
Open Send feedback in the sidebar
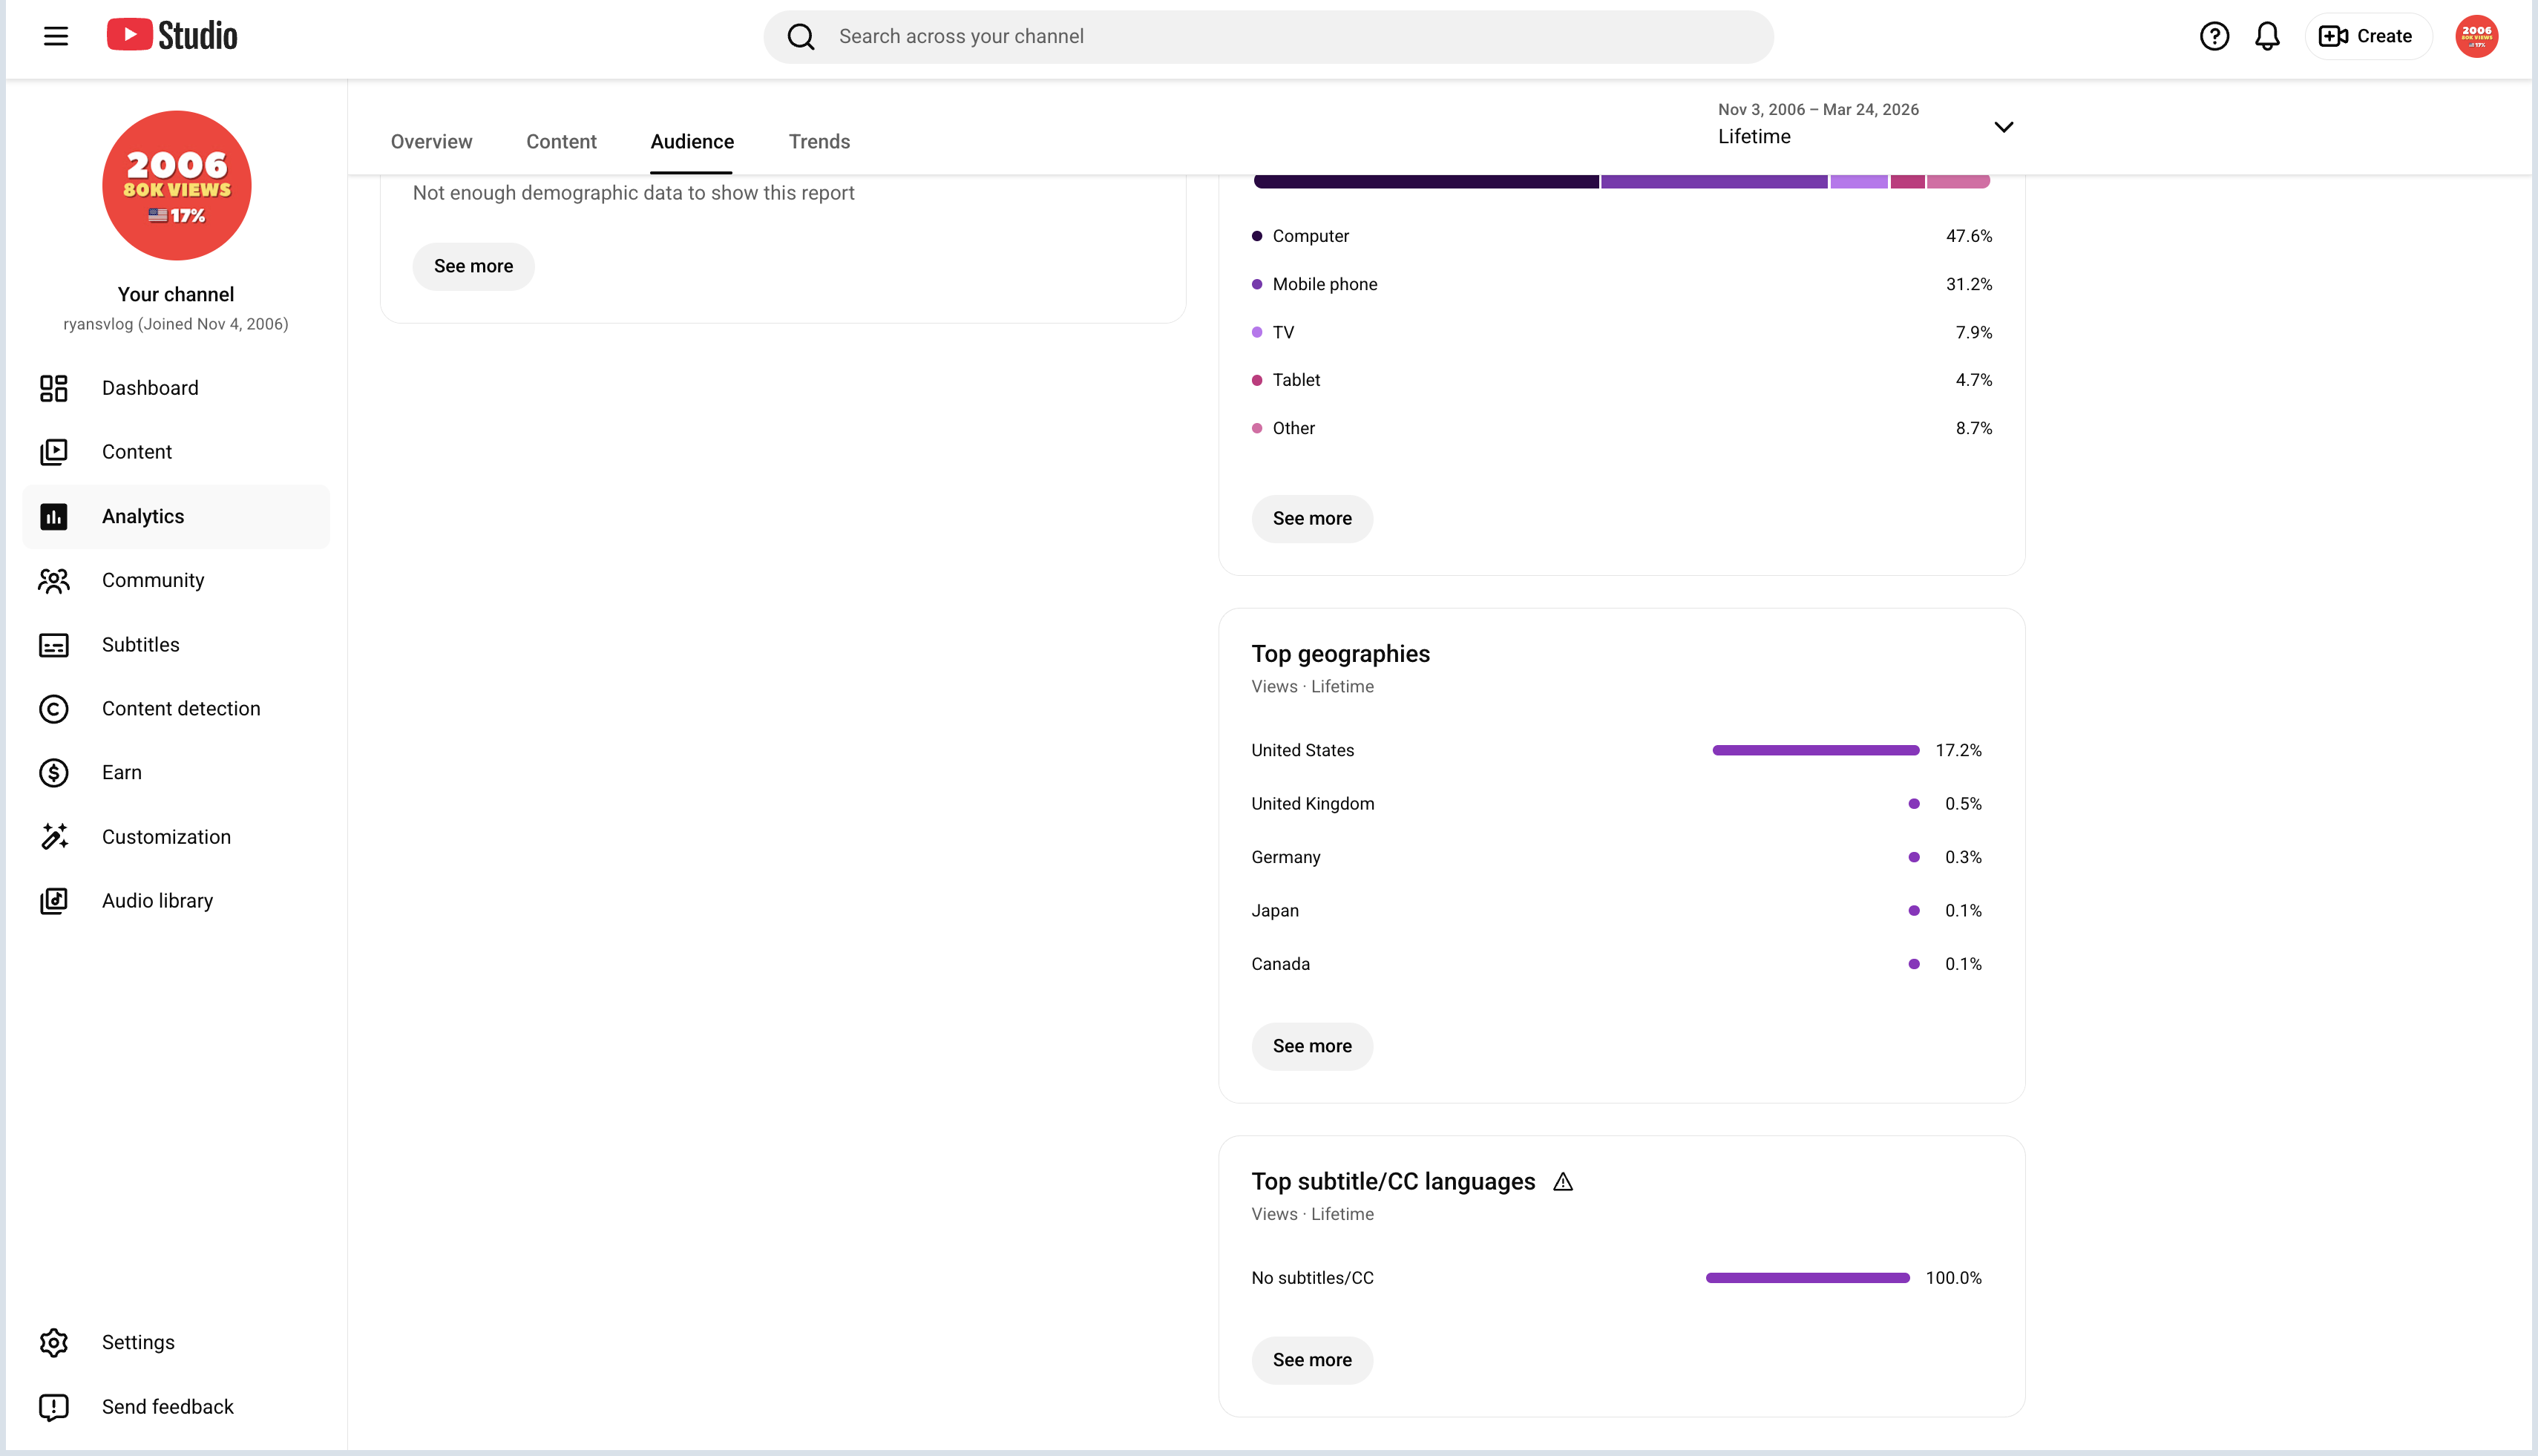[x=176, y=1407]
